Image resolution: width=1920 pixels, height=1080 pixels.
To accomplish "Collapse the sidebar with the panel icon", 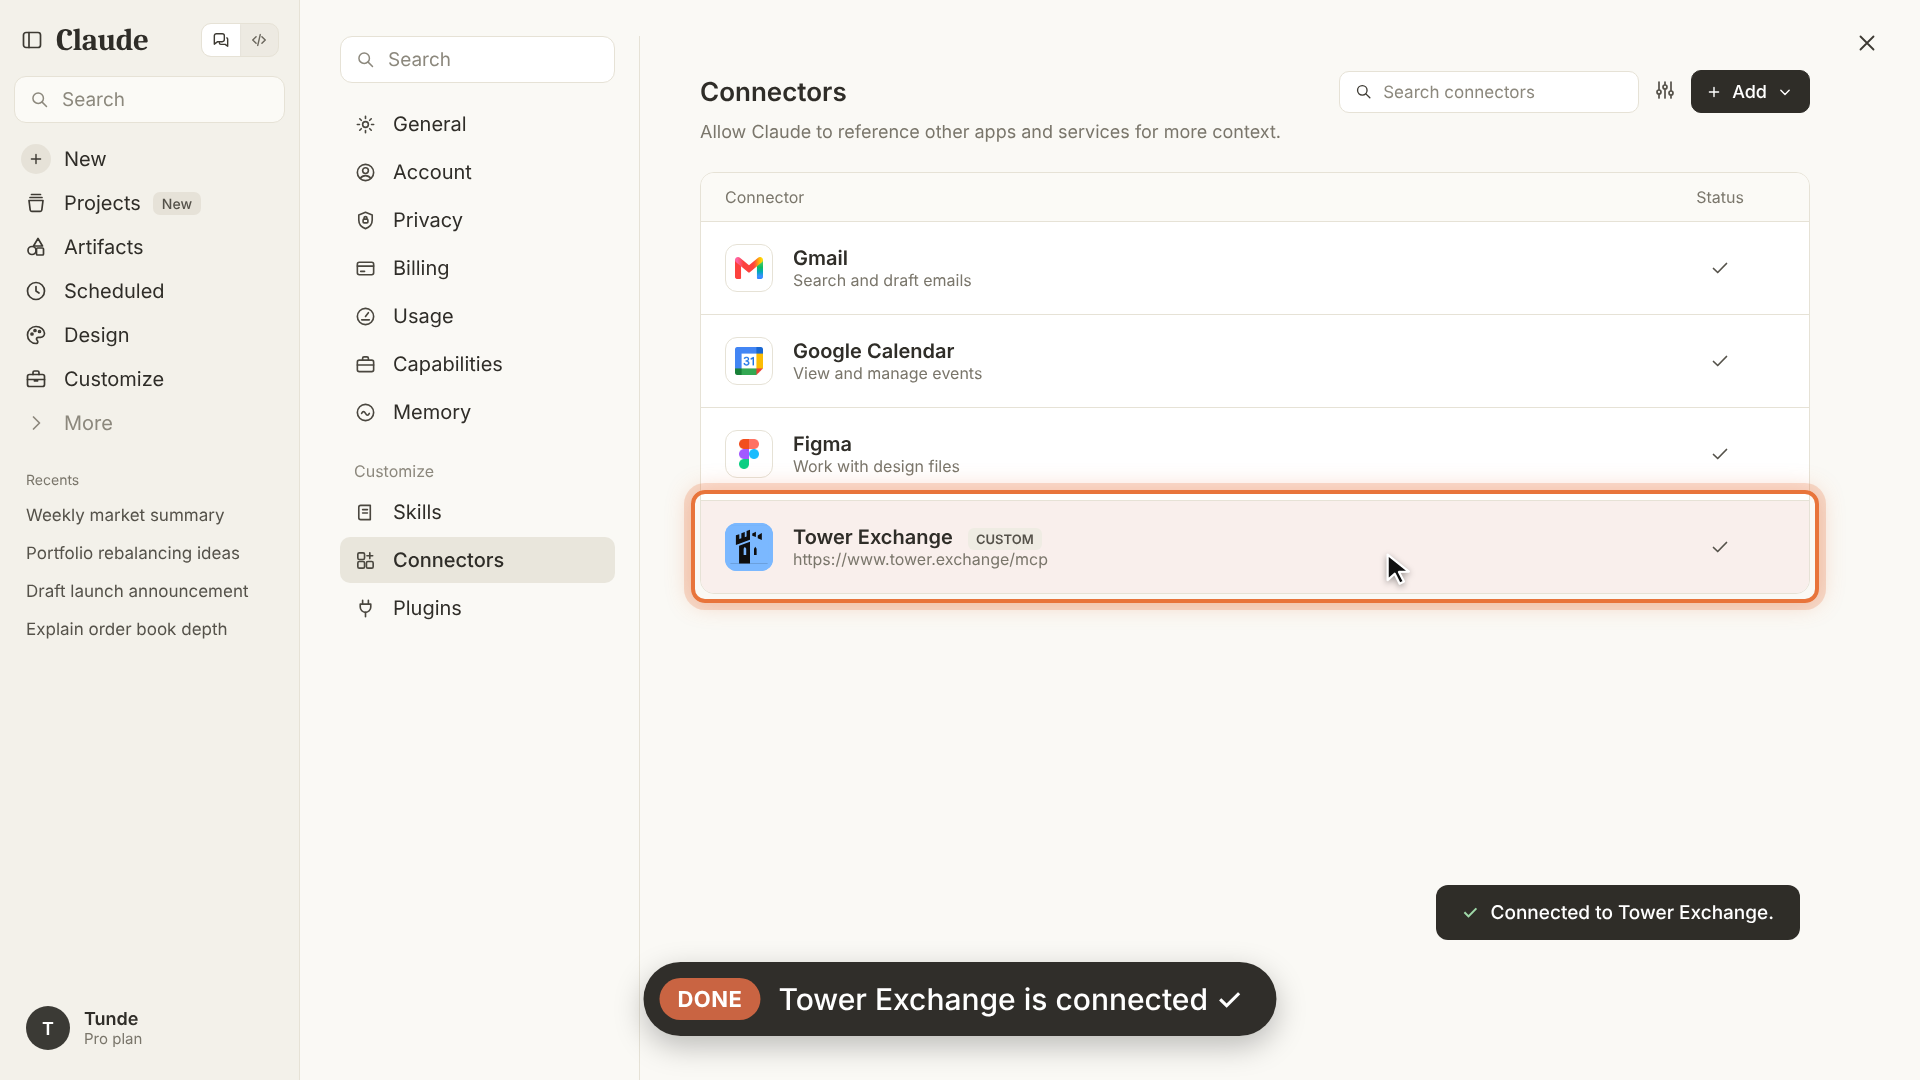I will point(32,40).
